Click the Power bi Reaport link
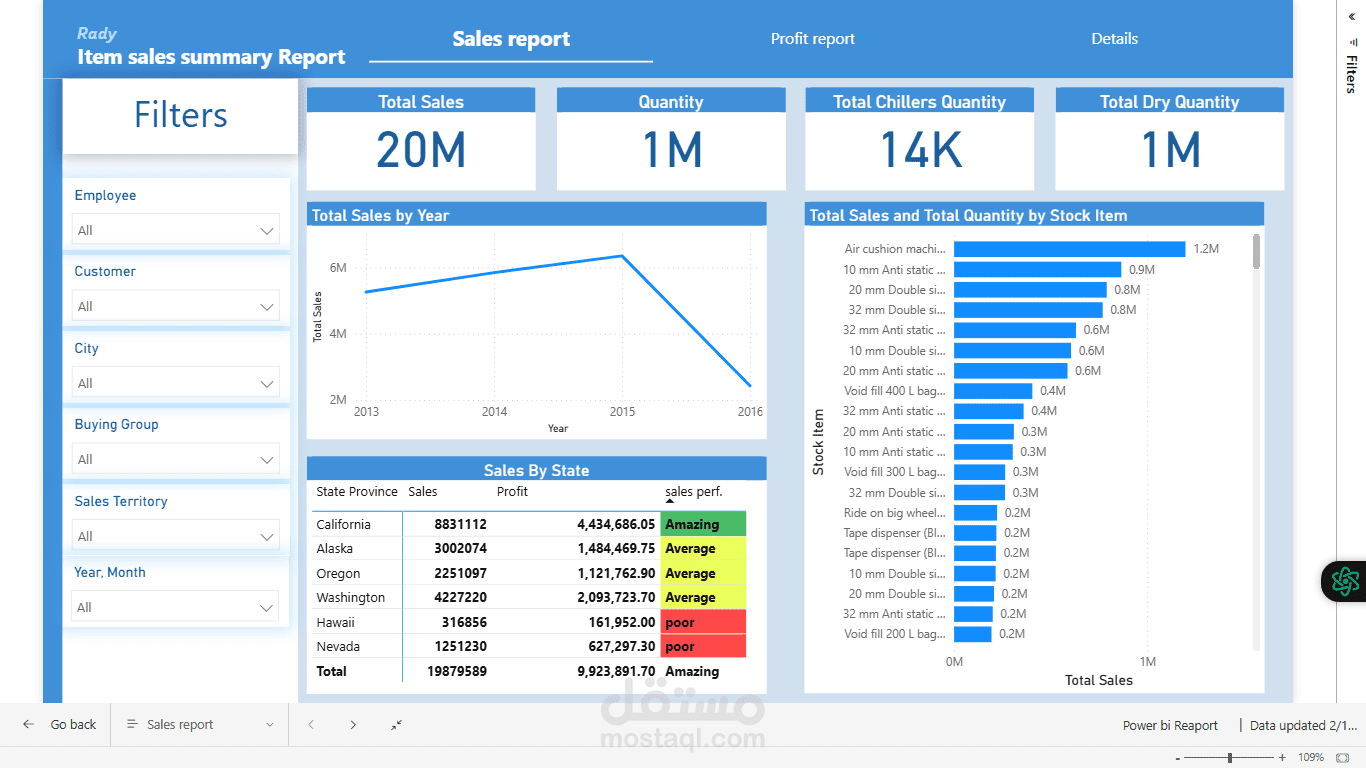Image resolution: width=1366 pixels, height=768 pixels. click(1170, 725)
